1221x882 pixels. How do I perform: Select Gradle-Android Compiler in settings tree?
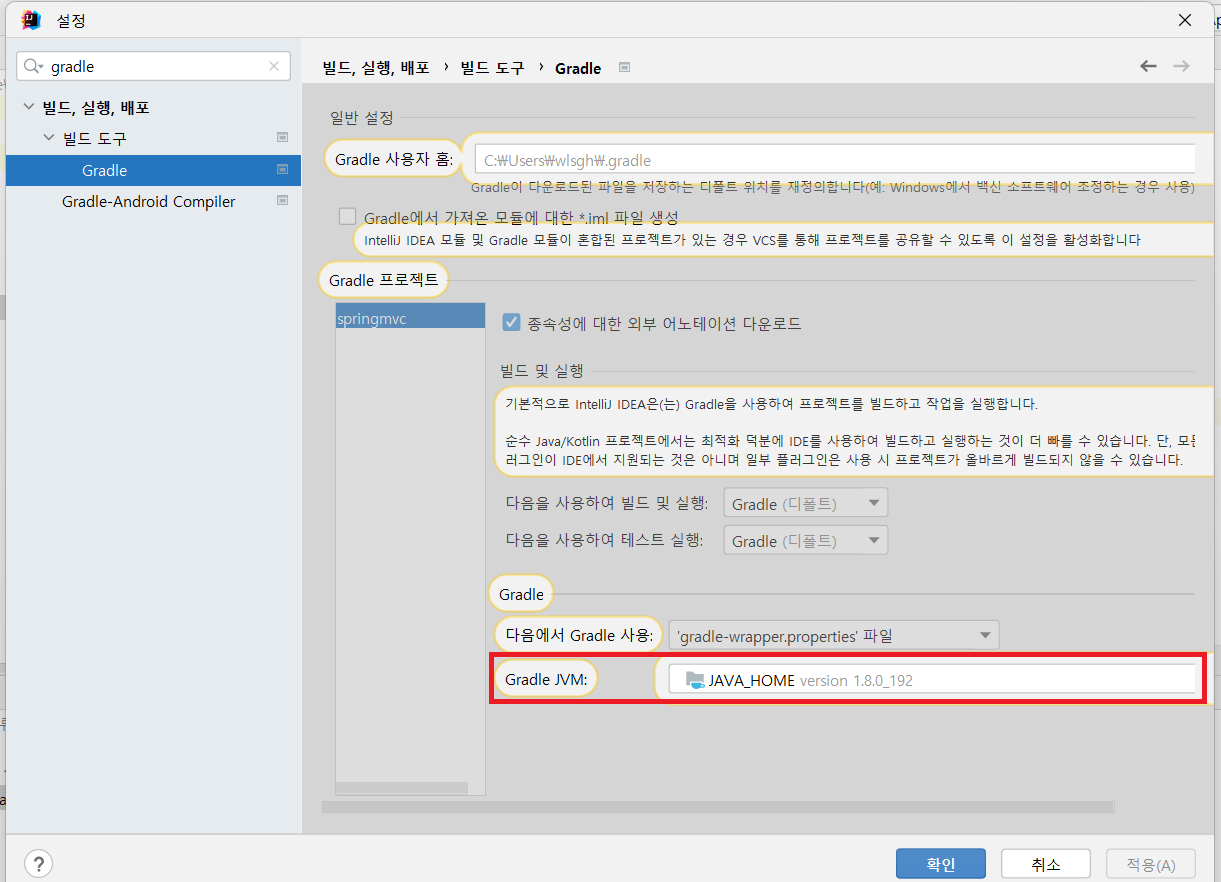[x=149, y=201]
